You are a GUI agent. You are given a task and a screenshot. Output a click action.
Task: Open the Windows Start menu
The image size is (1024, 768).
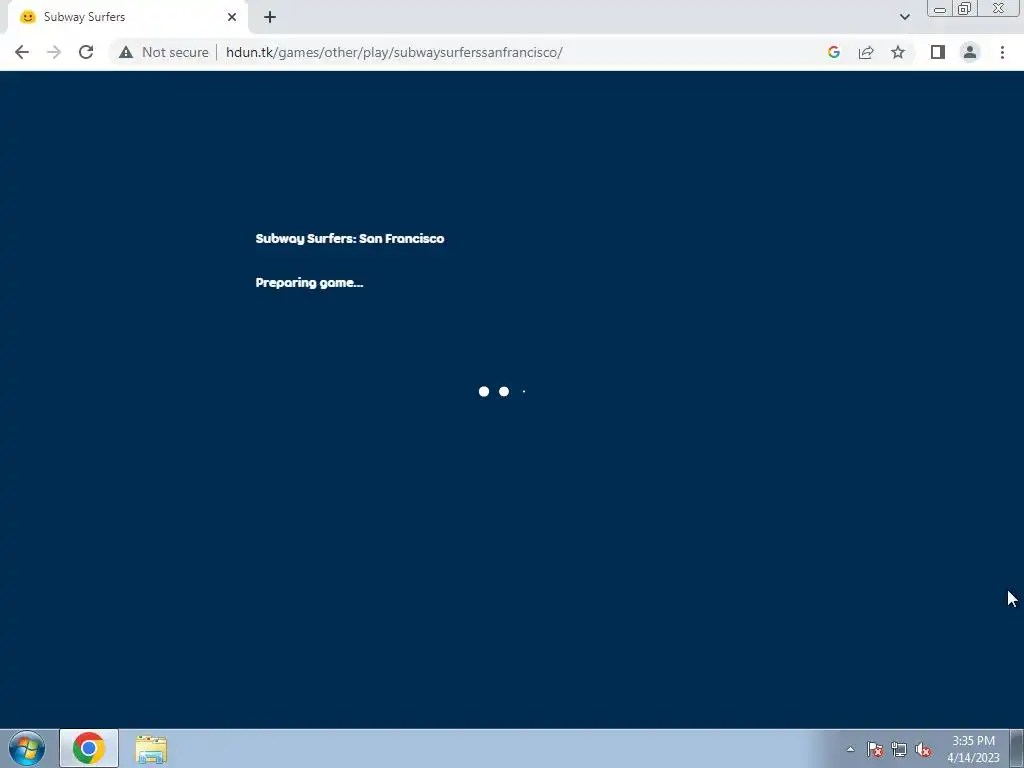pyautogui.click(x=27, y=748)
